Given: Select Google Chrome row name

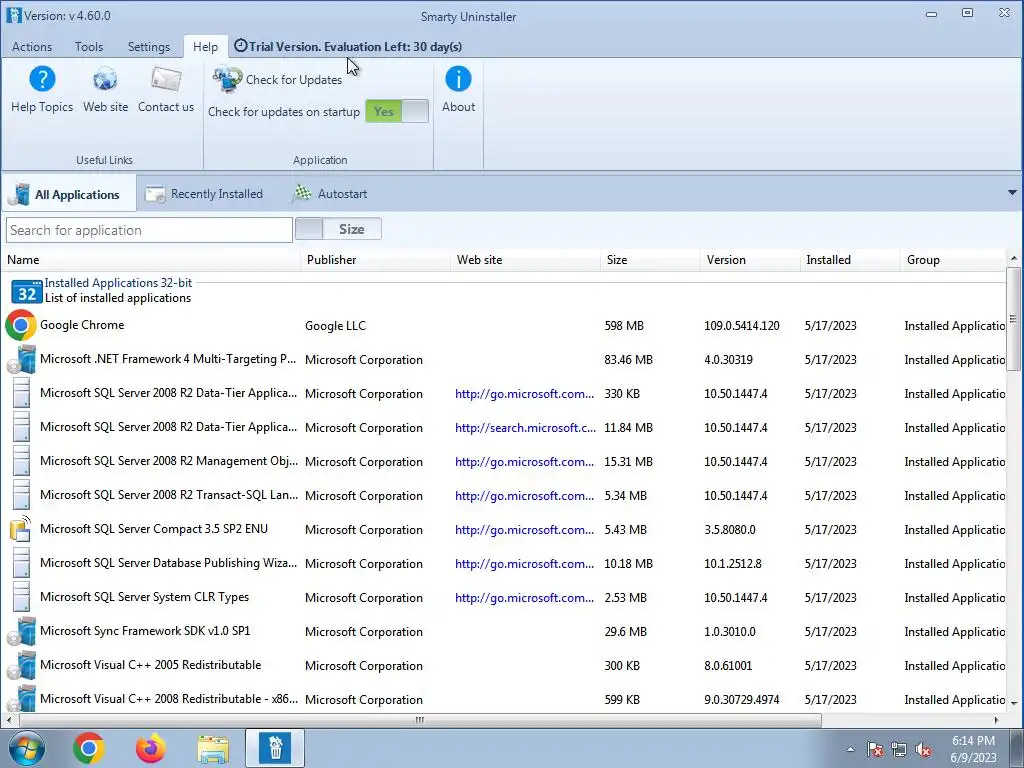Looking at the screenshot, I should [82, 325].
